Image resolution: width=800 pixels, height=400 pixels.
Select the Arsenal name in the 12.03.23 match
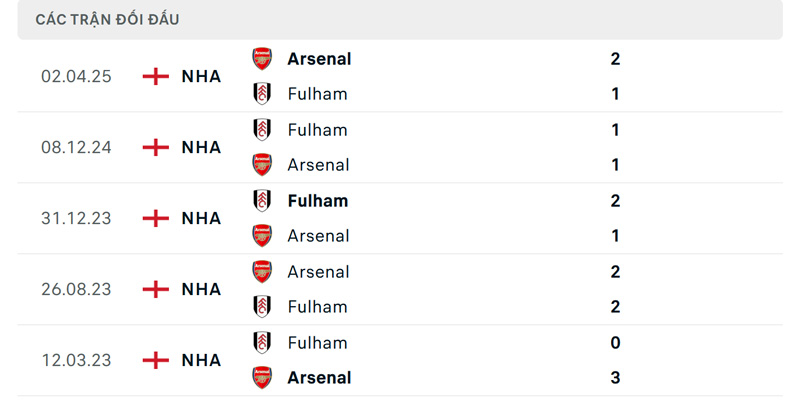pyautogui.click(x=319, y=378)
